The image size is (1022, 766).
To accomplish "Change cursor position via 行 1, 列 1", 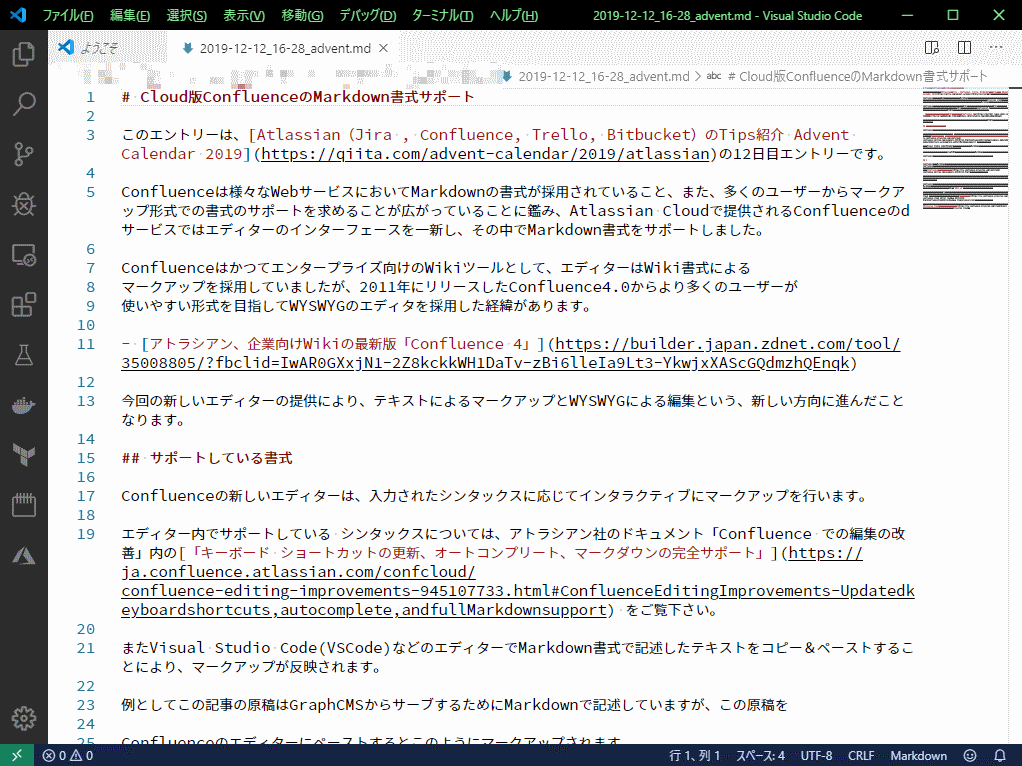I will pos(694,755).
